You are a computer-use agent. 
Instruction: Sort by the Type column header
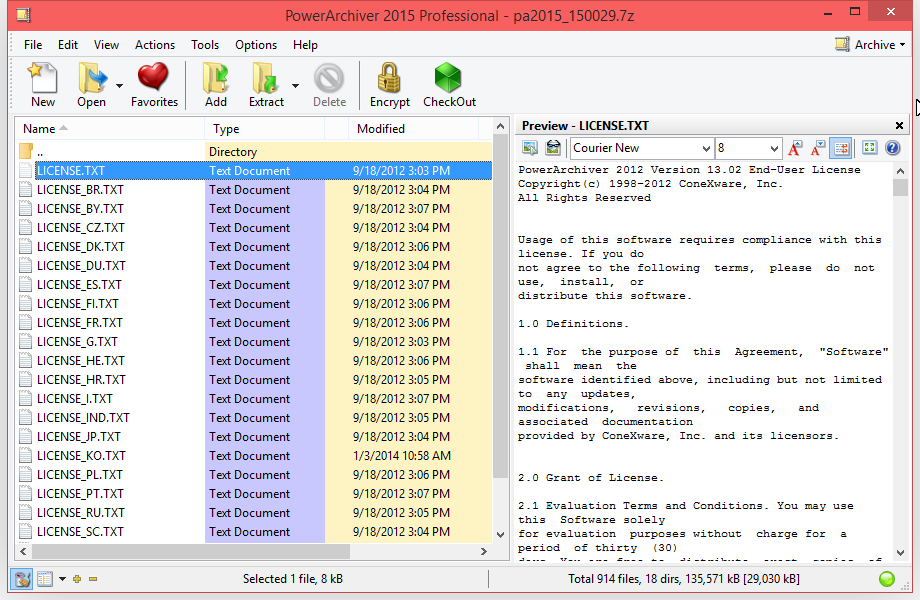tap(264, 128)
